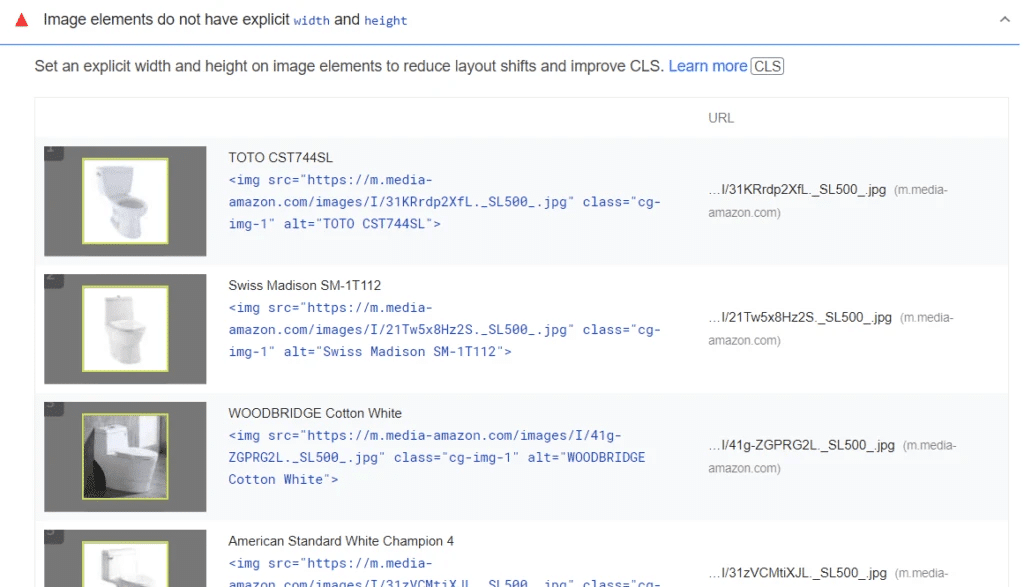The width and height of the screenshot is (1024, 587).
Task: Click the American Standard Champion 4 thumbnail
Action: click(x=125, y=565)
